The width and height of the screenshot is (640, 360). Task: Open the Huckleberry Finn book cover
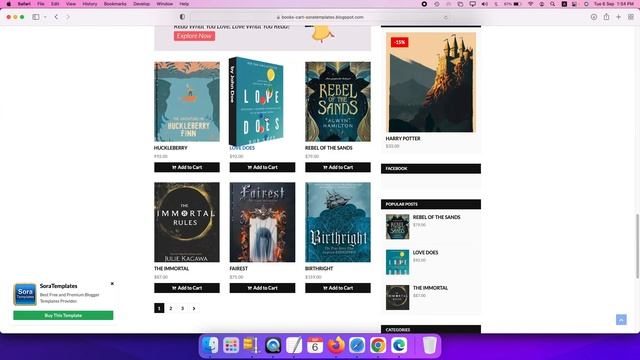pos(187,102)
